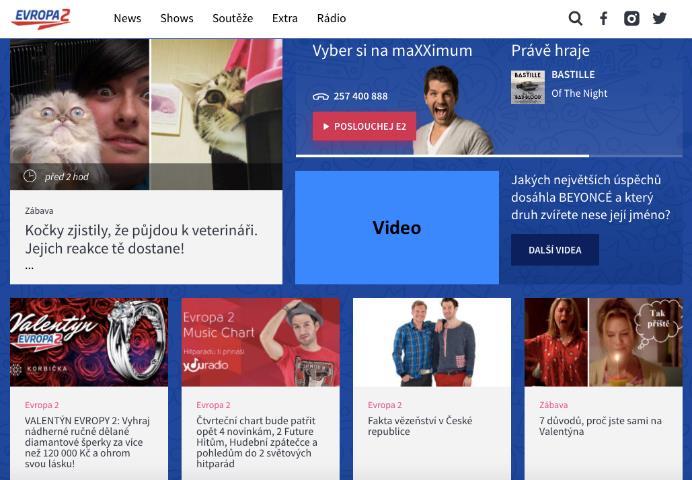
Task: Open the Valentýn ring image thumbnail
Action: [89, 342]
